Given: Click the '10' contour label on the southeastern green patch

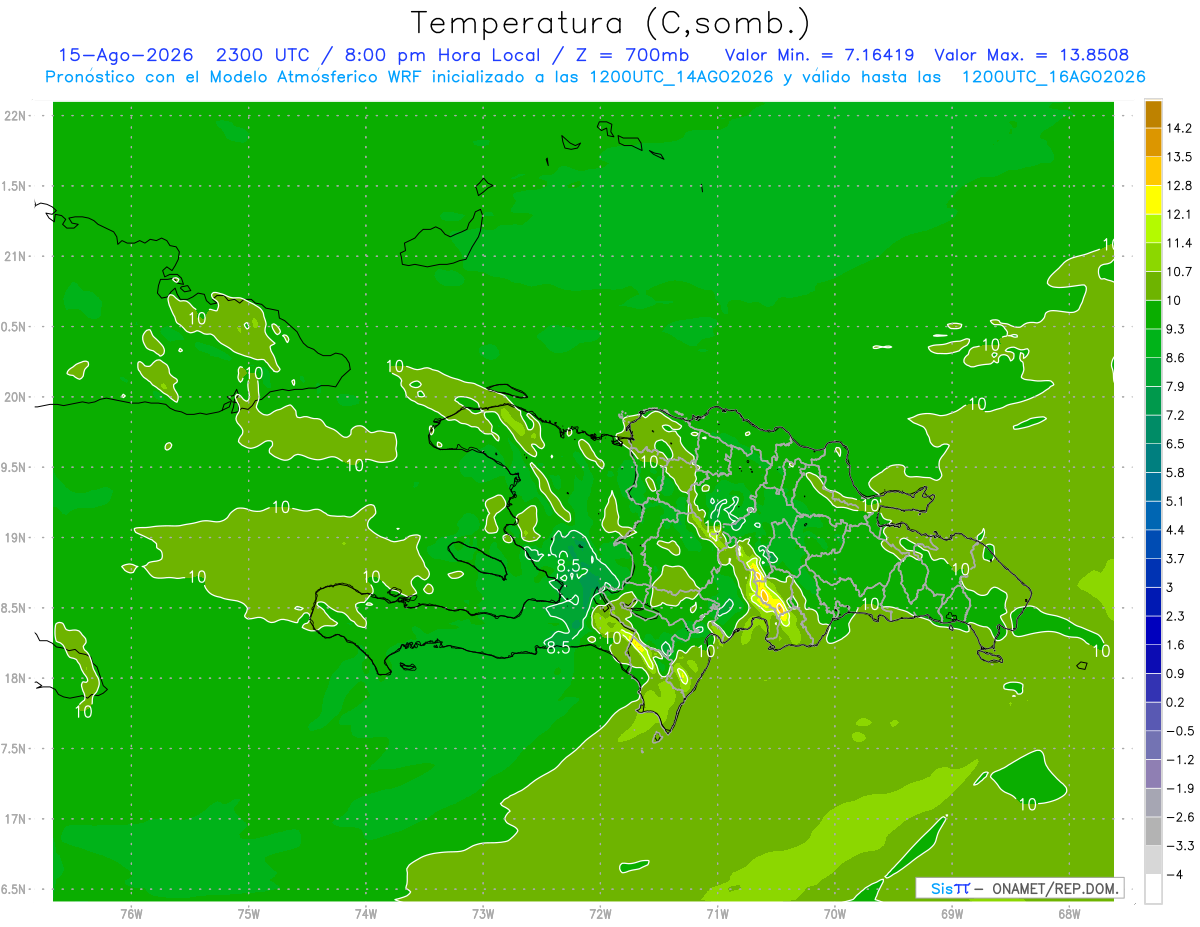Looking at the screenshot, I should [1027, 804].
